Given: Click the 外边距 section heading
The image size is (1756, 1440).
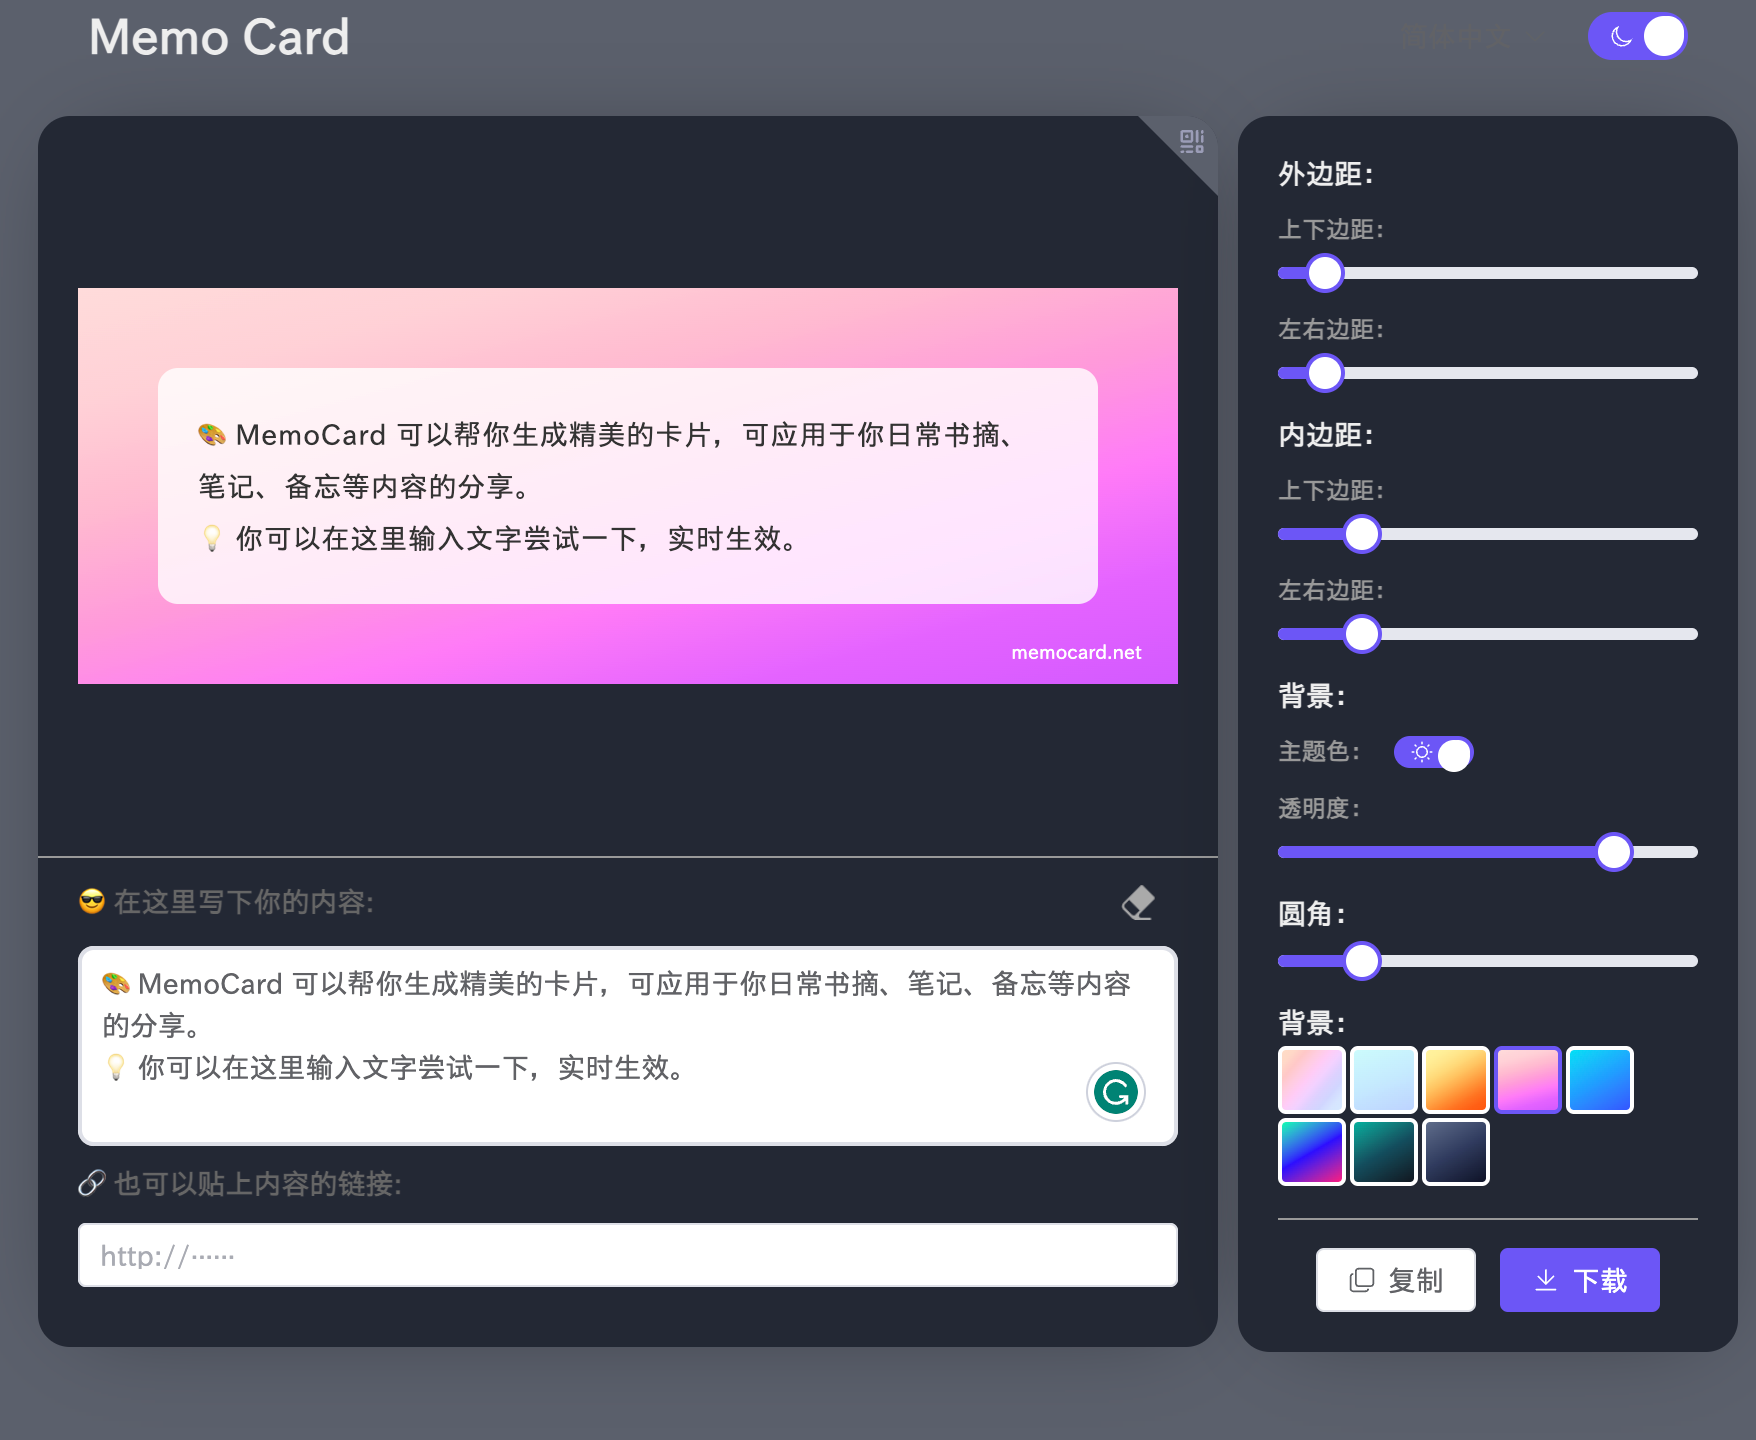Looking at the screenshot, I should click(1325, 174).
